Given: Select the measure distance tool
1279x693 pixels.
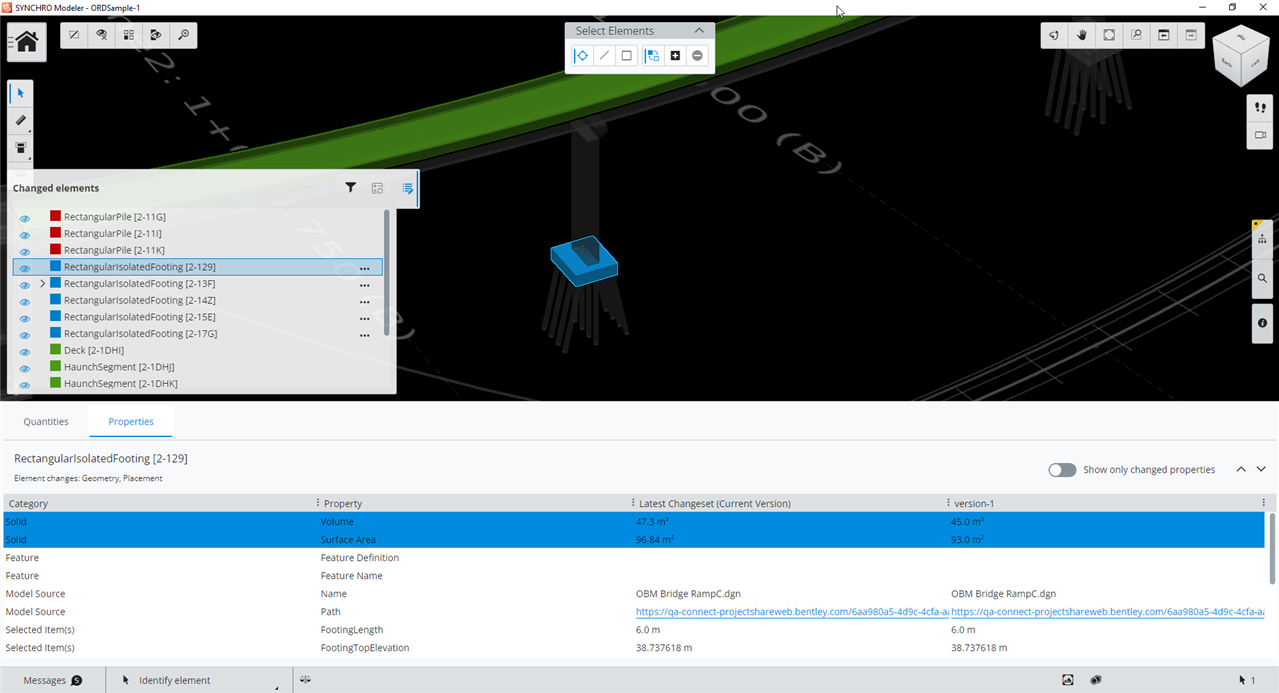Looking at the screenshot, I should pyautogui.click(x=19, y=120).
